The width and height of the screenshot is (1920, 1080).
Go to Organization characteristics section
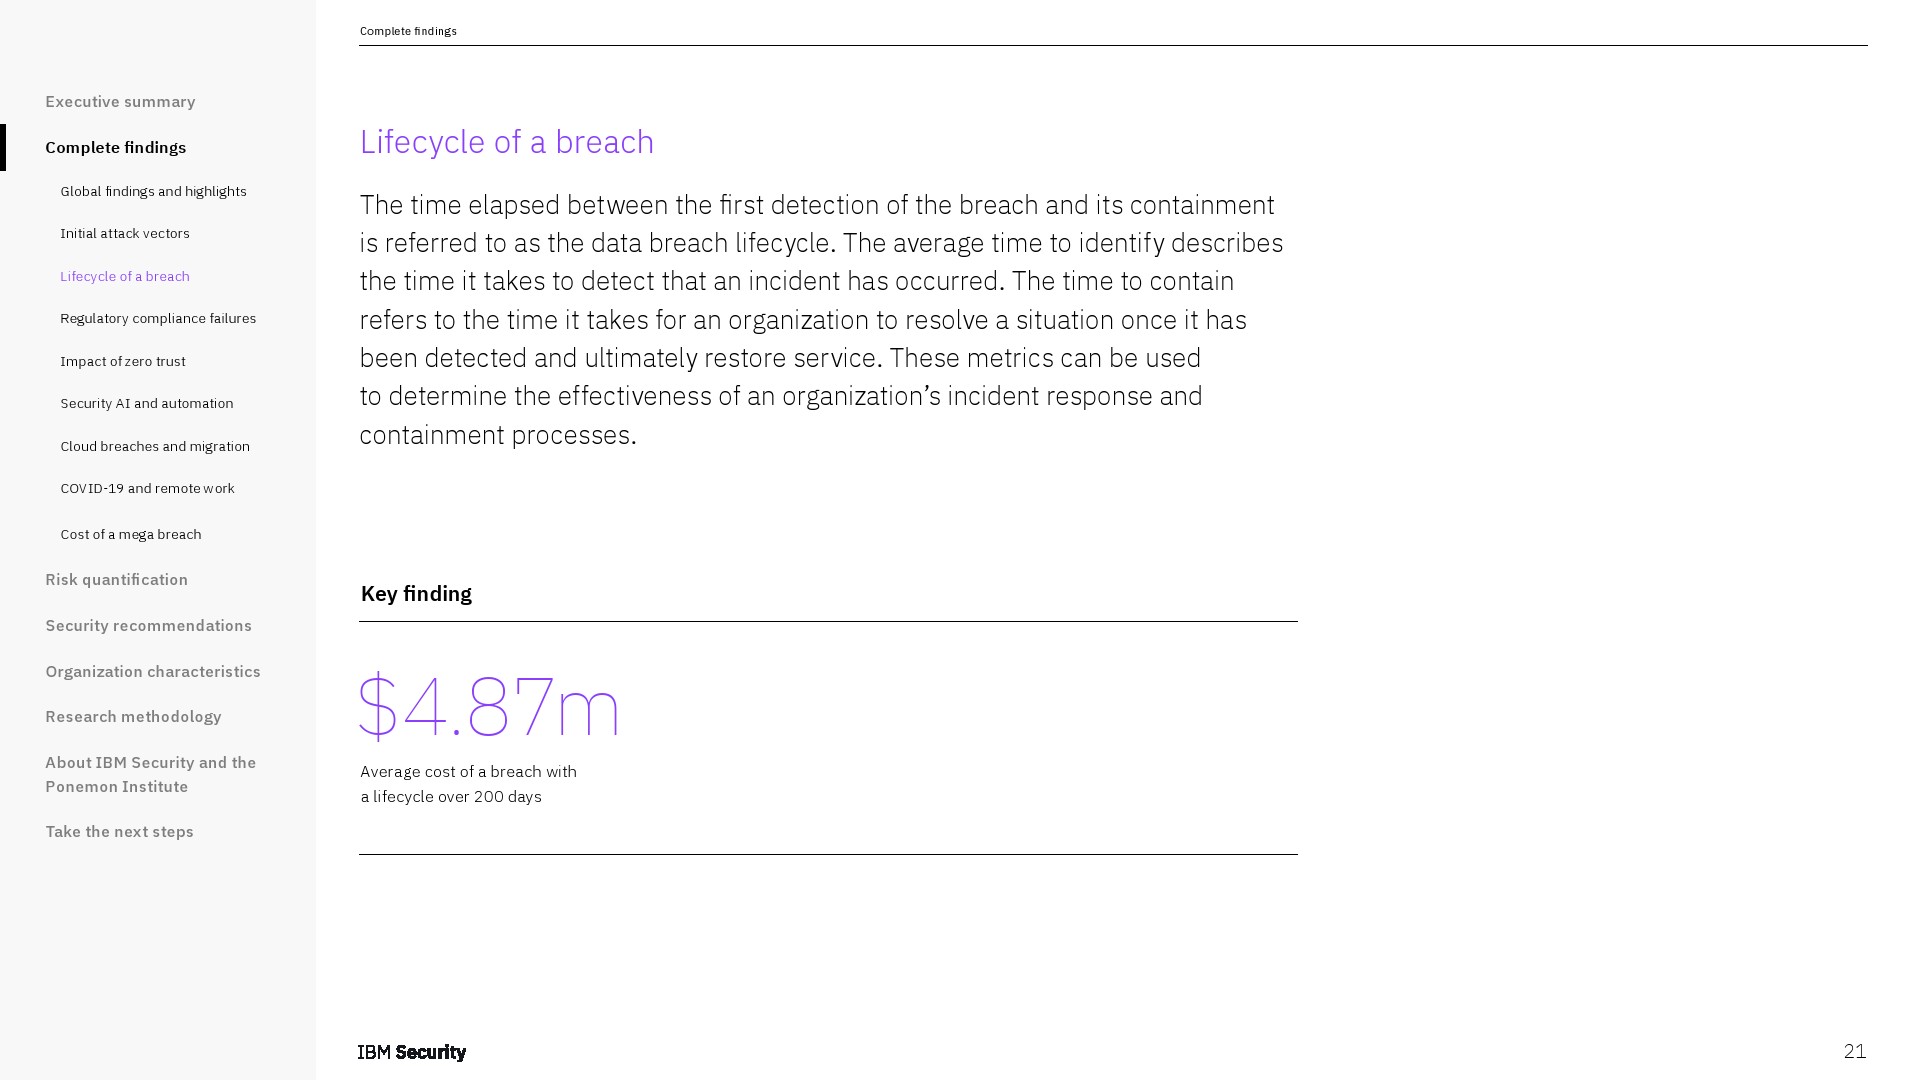[153, 671]
